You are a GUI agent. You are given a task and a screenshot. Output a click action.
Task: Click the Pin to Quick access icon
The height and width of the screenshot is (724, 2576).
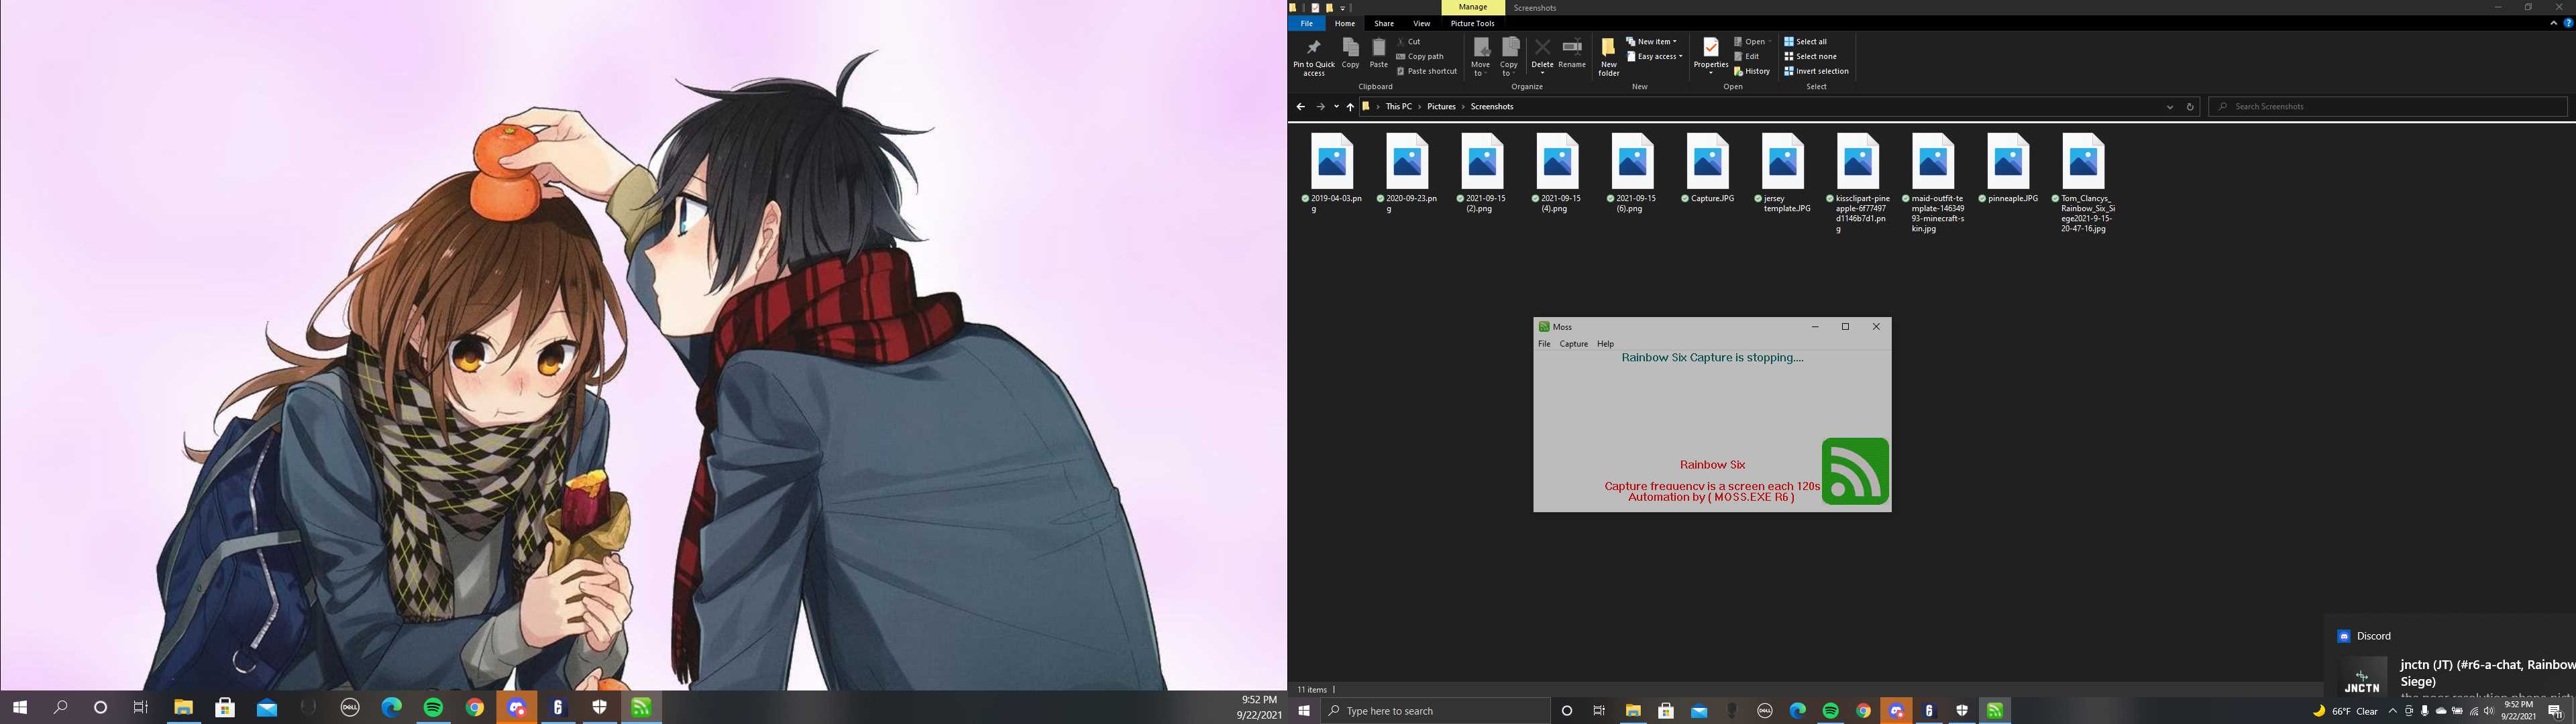1313,48
